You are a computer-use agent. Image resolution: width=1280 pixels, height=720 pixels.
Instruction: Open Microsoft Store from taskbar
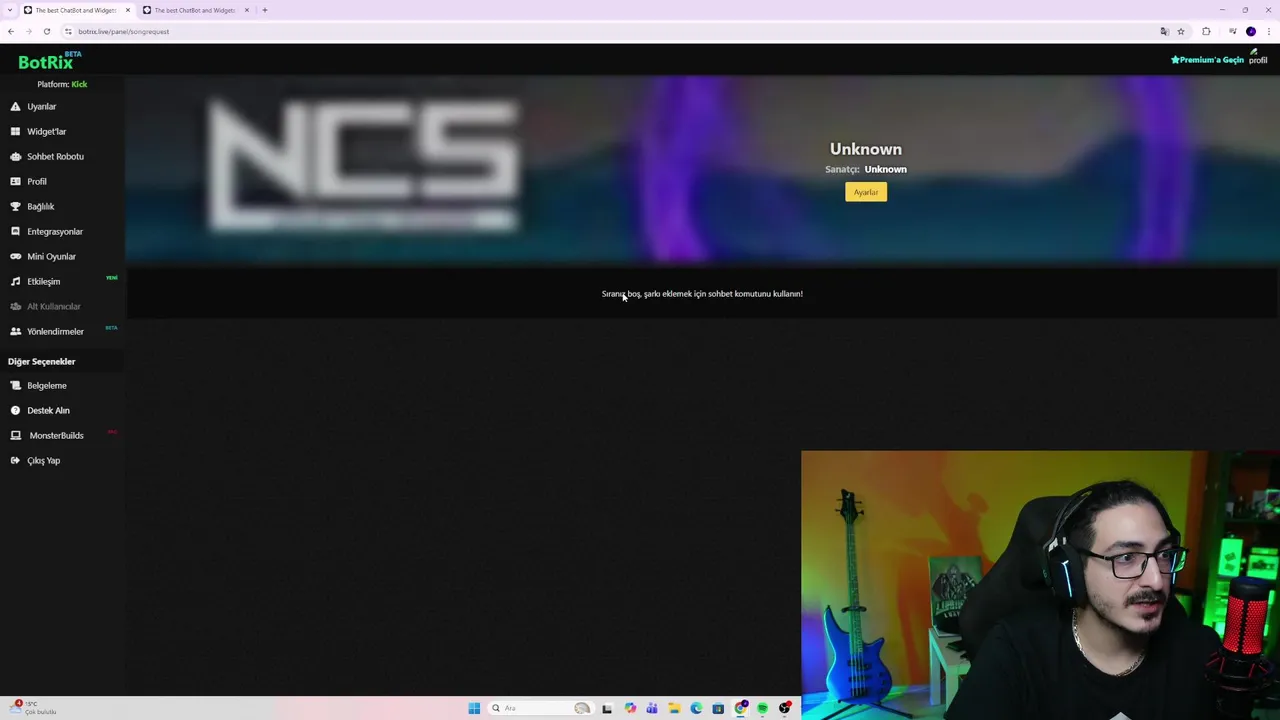[718, 708]
